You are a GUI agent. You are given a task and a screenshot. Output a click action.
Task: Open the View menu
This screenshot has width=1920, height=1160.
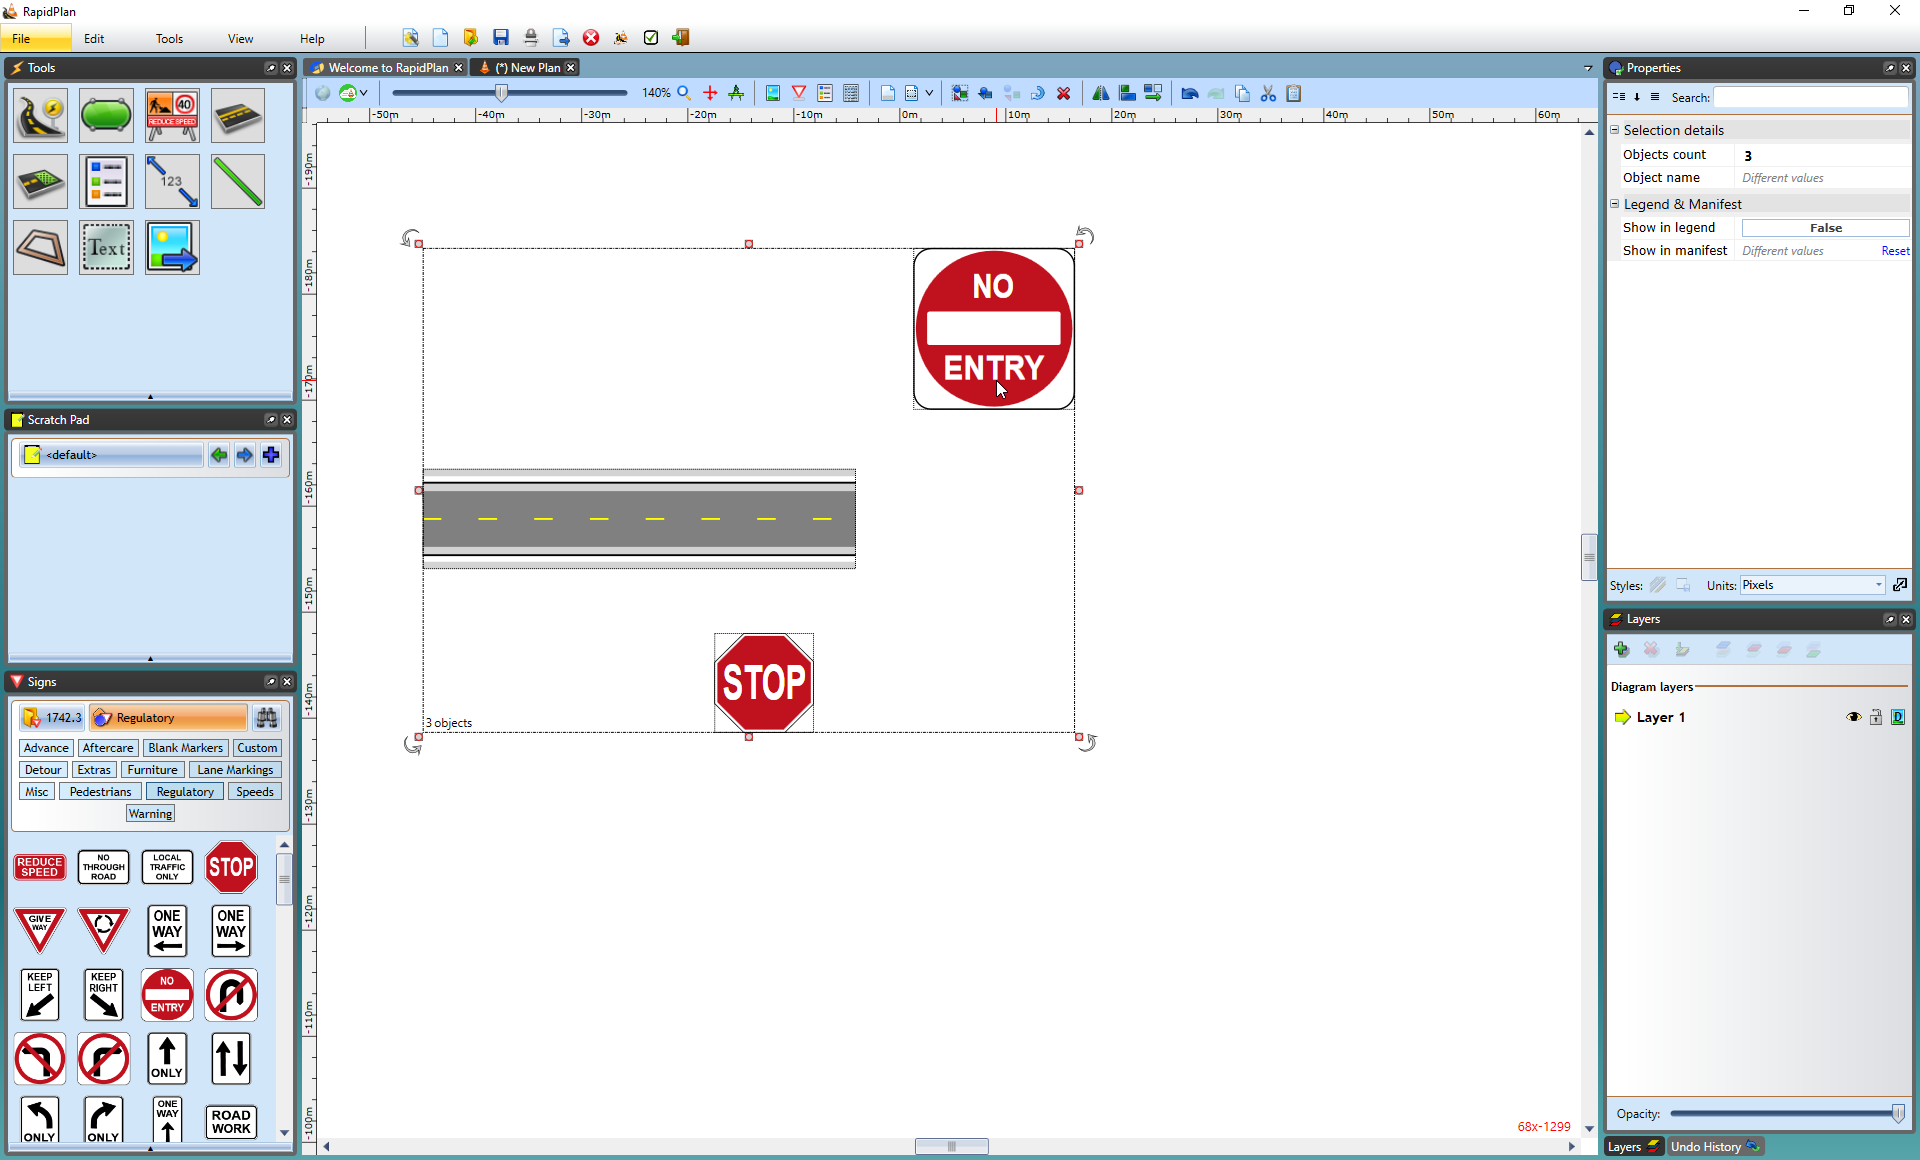click(x=240, y=39)
